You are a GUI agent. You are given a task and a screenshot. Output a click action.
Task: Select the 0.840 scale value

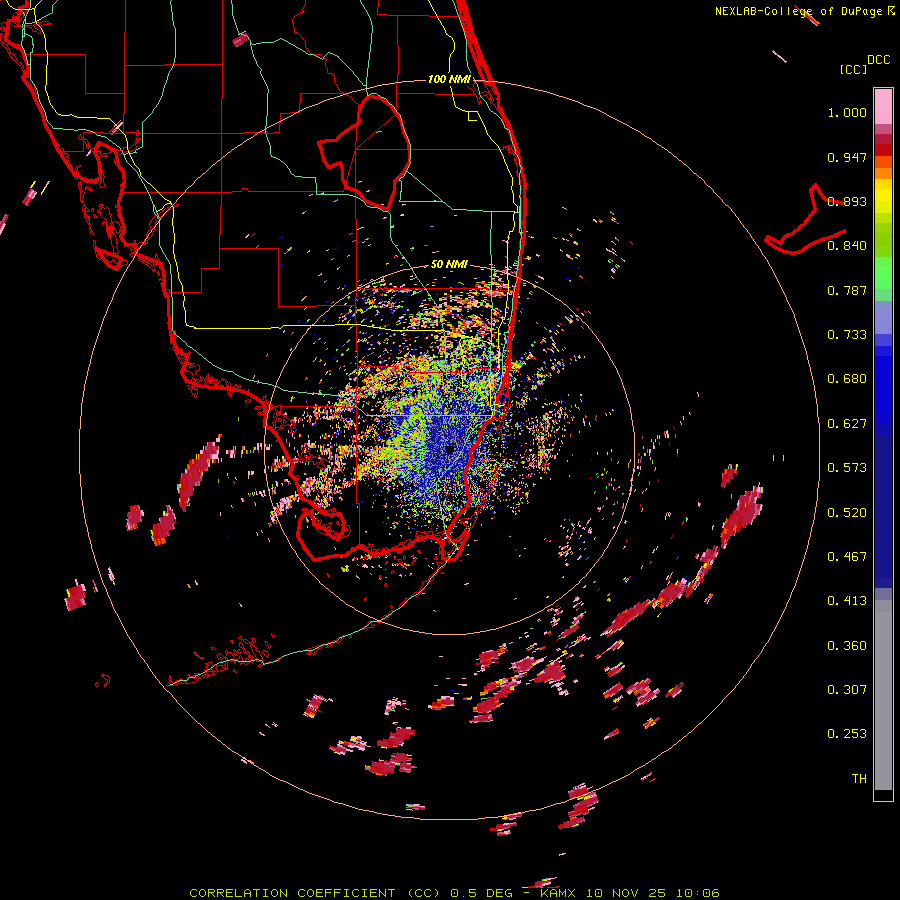[x=847, y=246]
